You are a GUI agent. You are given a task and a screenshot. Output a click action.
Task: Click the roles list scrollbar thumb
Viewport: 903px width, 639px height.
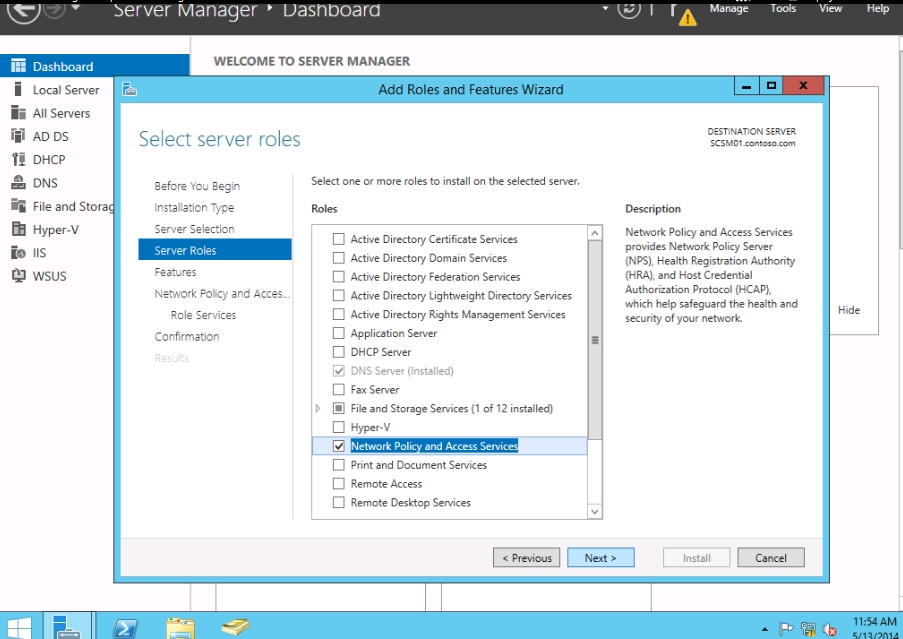(595, 340)
